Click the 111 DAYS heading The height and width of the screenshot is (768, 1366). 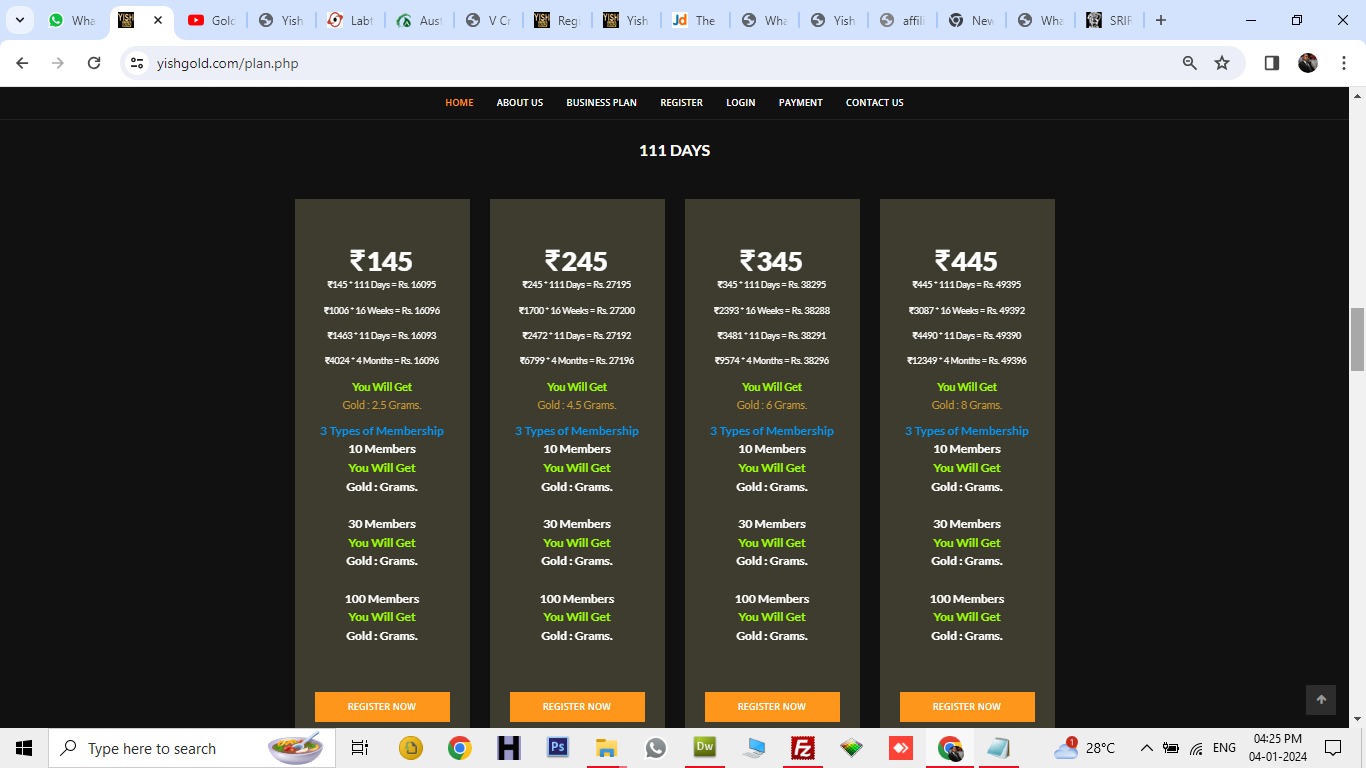tap(675, 151)
